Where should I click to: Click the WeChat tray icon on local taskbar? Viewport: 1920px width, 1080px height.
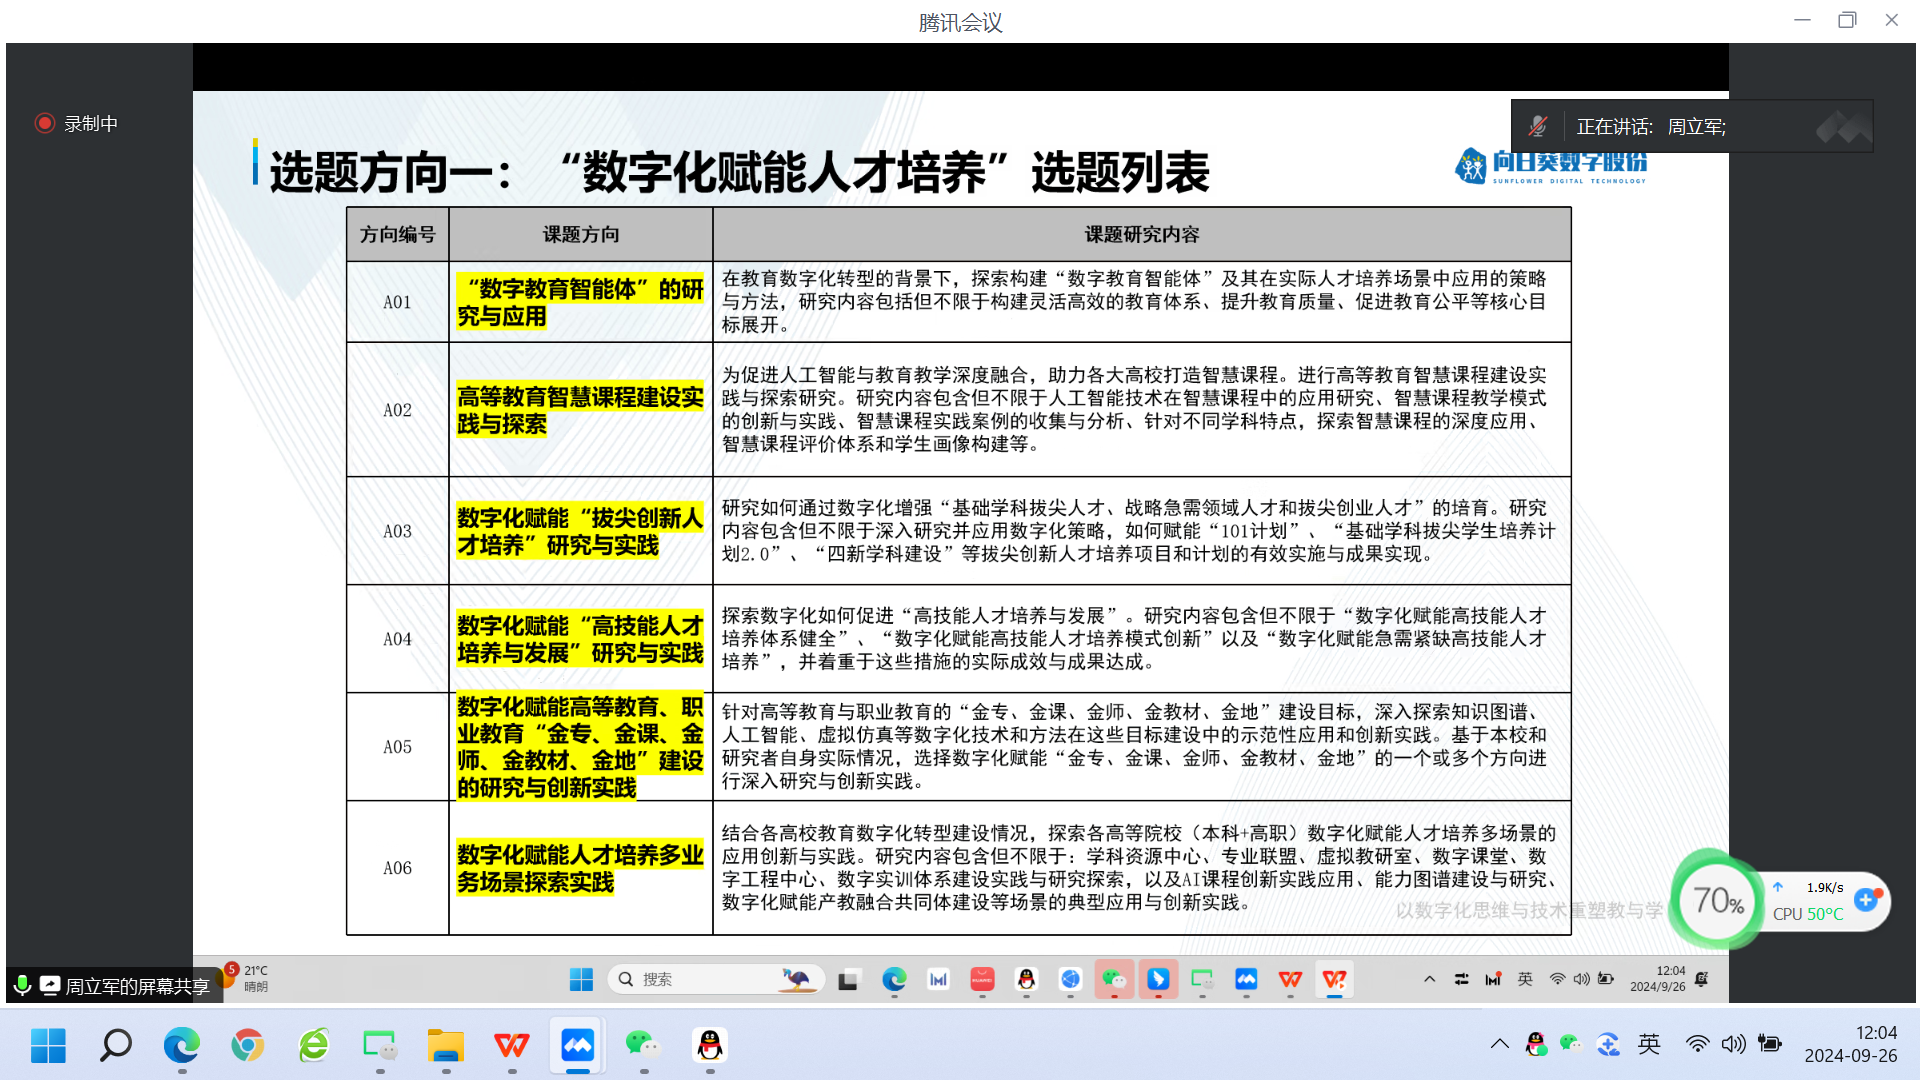point(1571,1044)
